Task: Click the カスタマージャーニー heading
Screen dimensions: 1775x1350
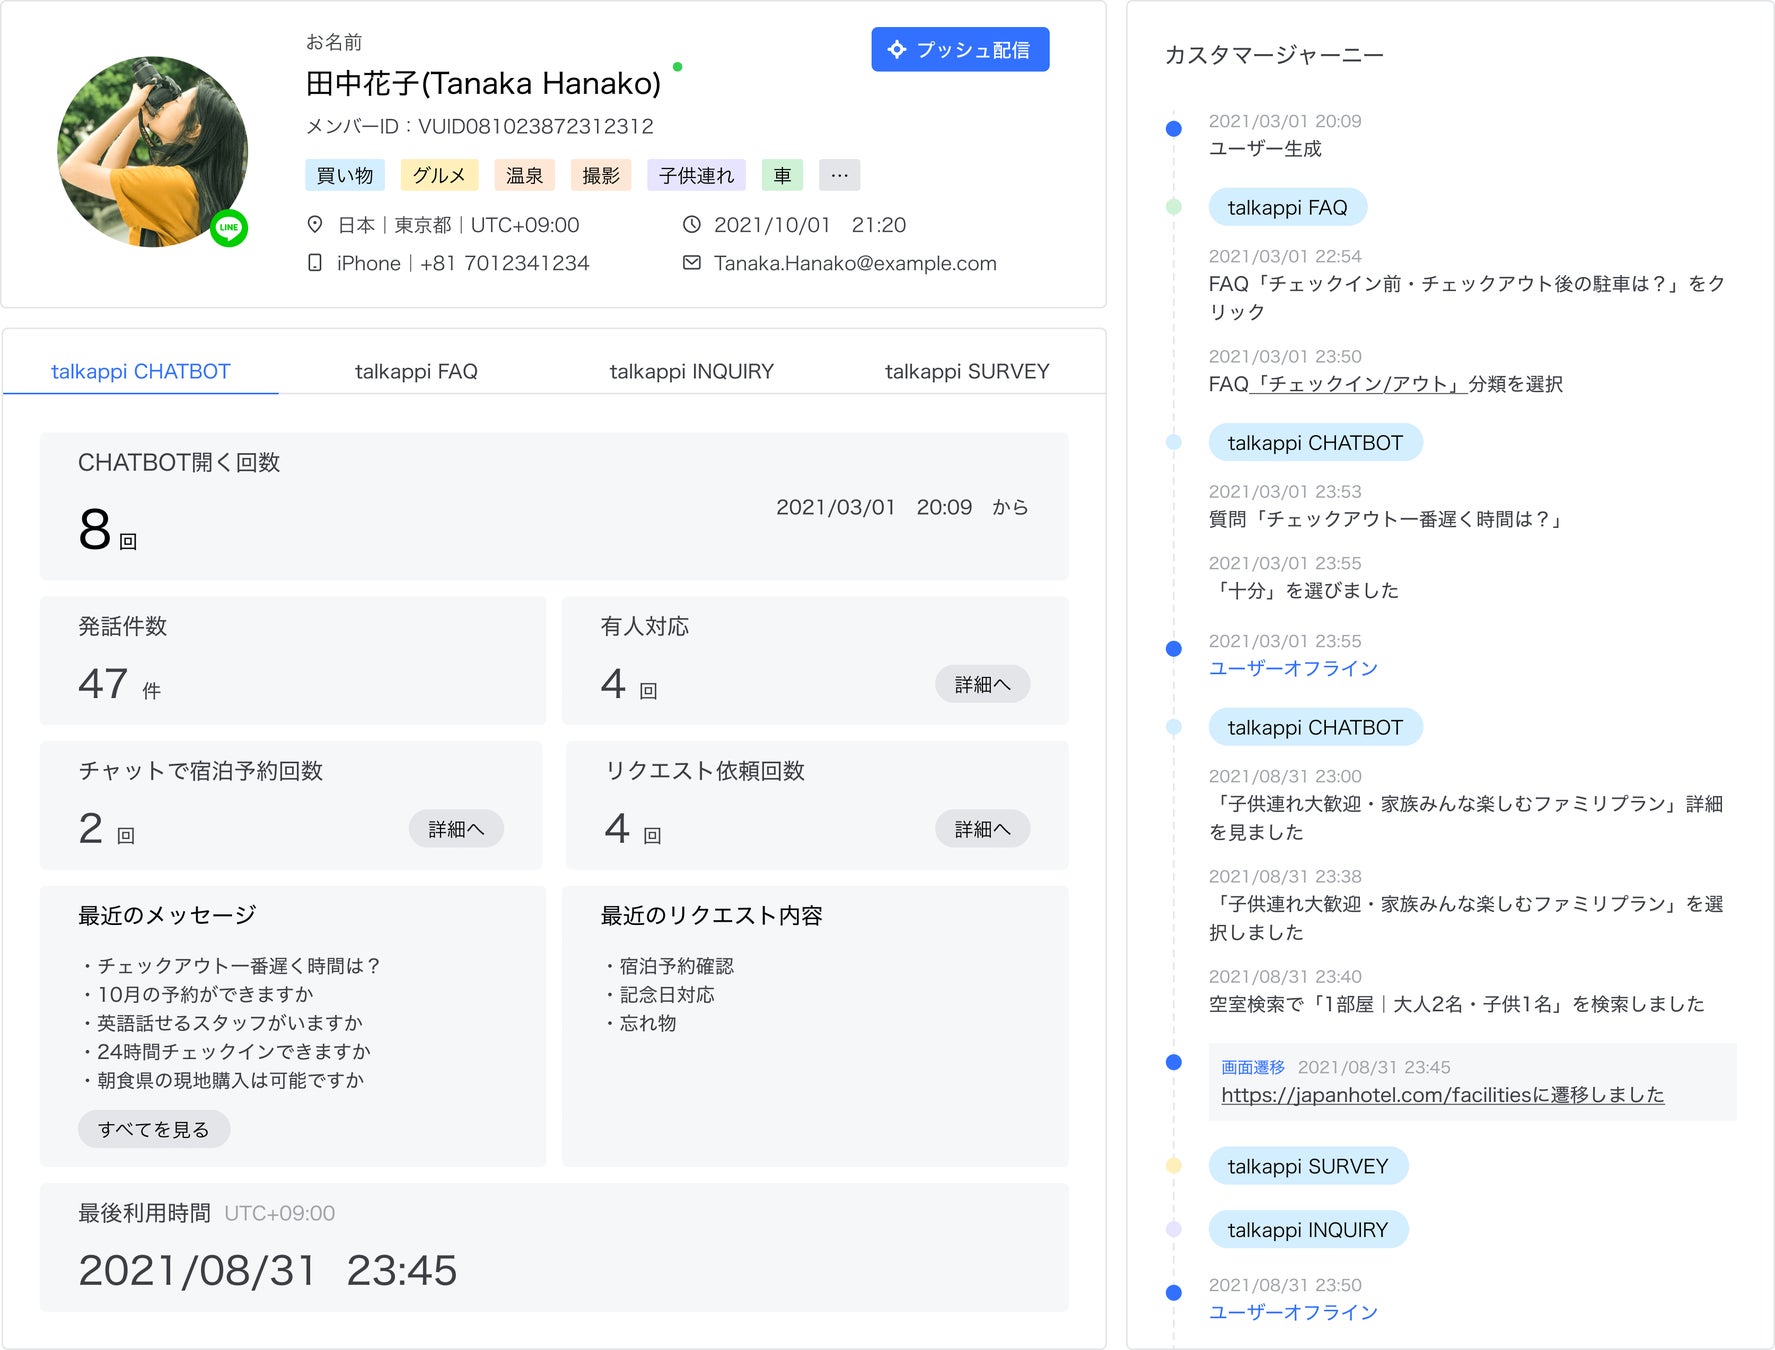Action: 1274,55
